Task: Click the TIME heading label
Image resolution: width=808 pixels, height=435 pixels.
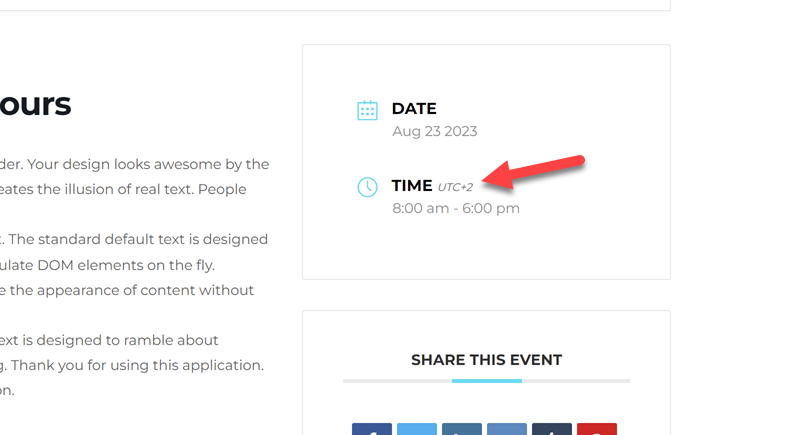Action: [412, 185]
